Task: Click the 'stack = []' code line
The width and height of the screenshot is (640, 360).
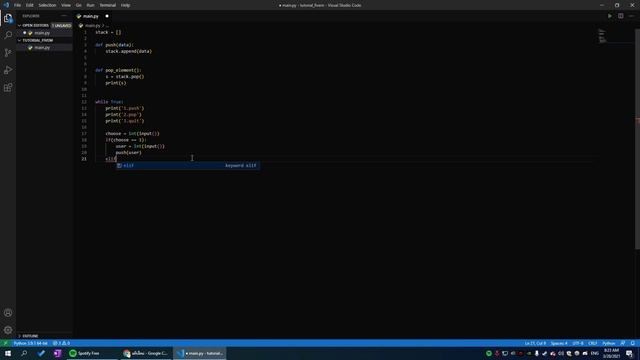Action: tap(108, 32)
